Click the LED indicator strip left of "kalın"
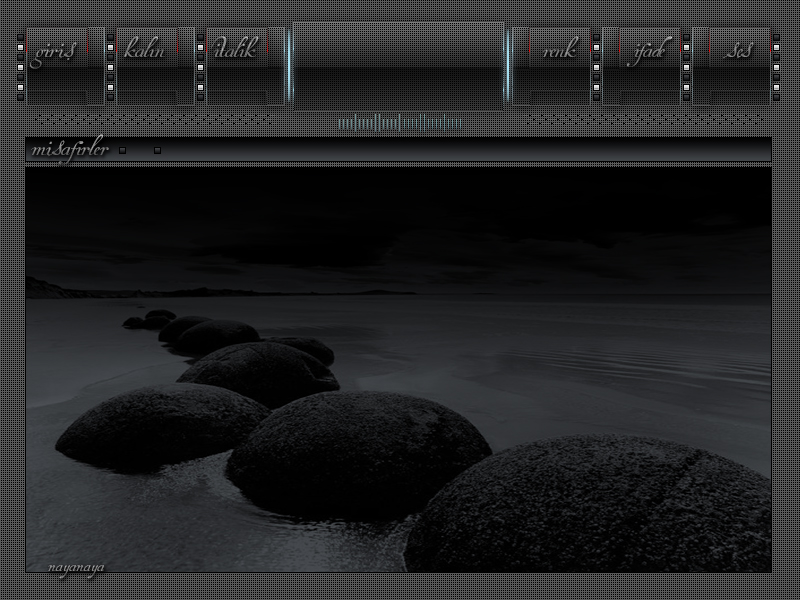 coord(111,67)
